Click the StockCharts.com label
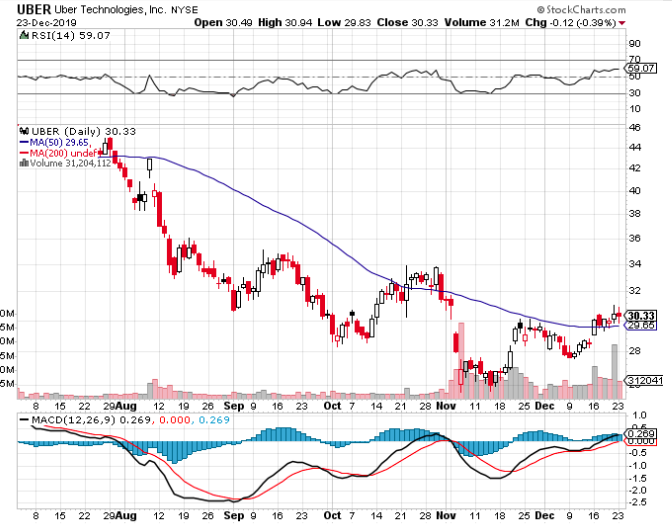The height and width of the screenshot is (527, 672). pos(581,9)
